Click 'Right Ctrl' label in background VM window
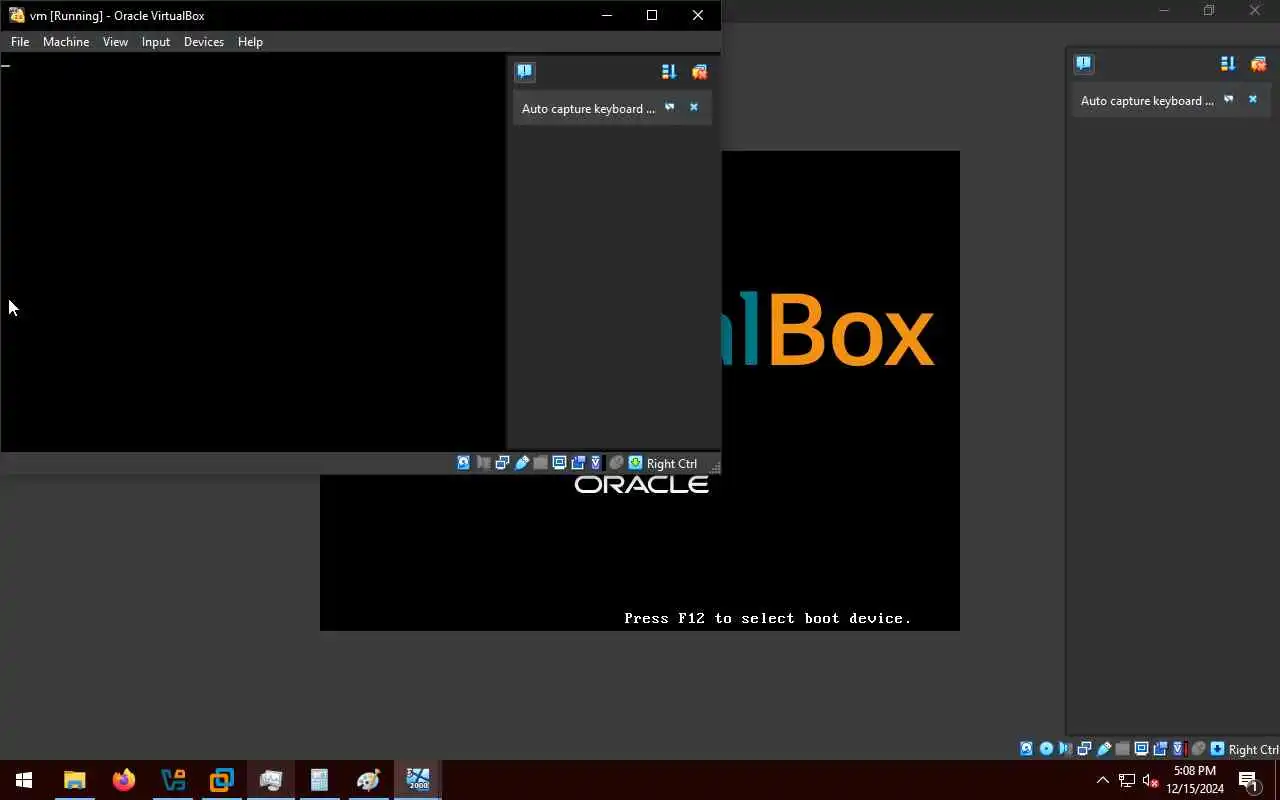Viewport: 1280px width, 800px height. pyautogui.click(x=1254, y=750)
